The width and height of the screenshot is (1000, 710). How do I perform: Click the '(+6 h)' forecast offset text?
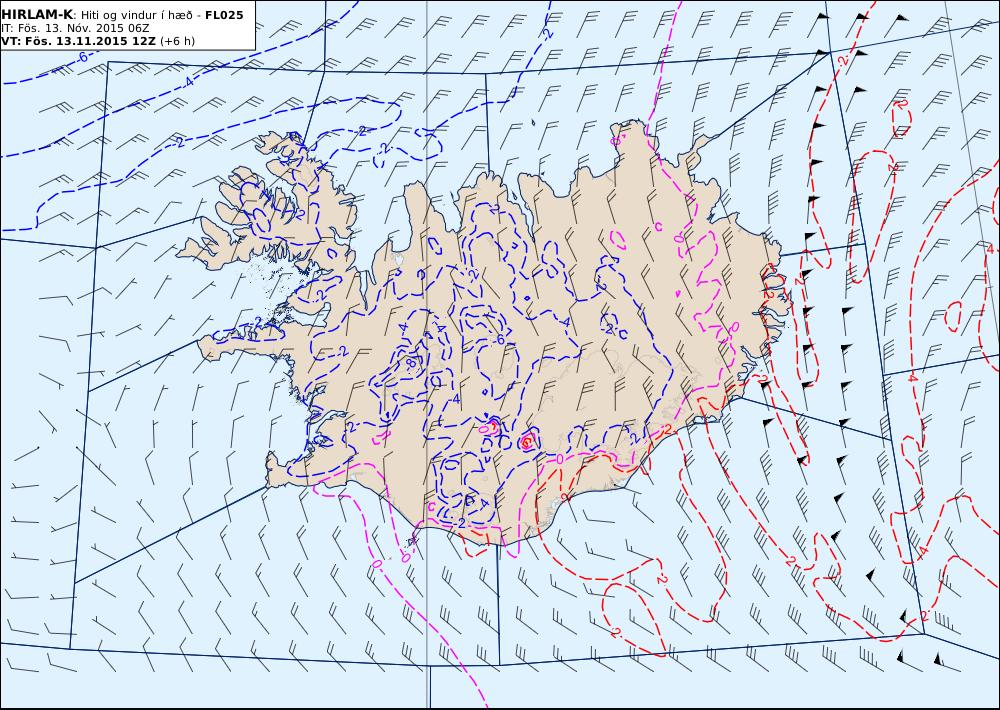coord(177,41)
